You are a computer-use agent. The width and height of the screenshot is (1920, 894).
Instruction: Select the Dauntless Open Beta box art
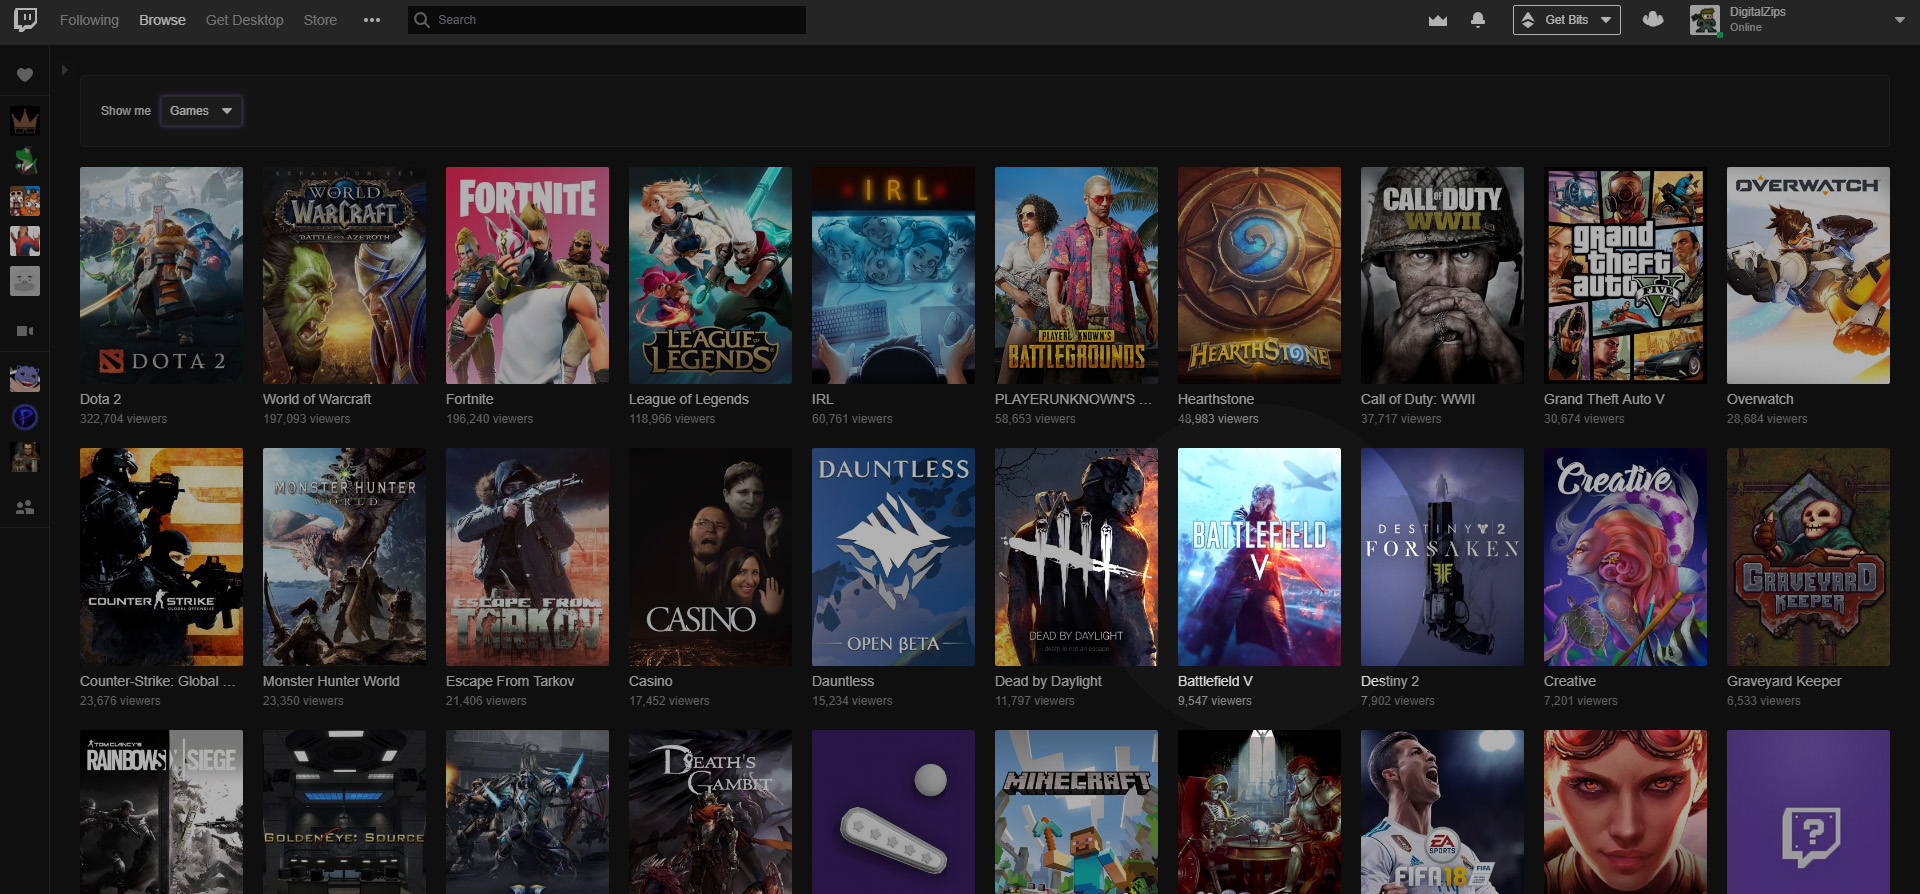[x=893, y=557]
